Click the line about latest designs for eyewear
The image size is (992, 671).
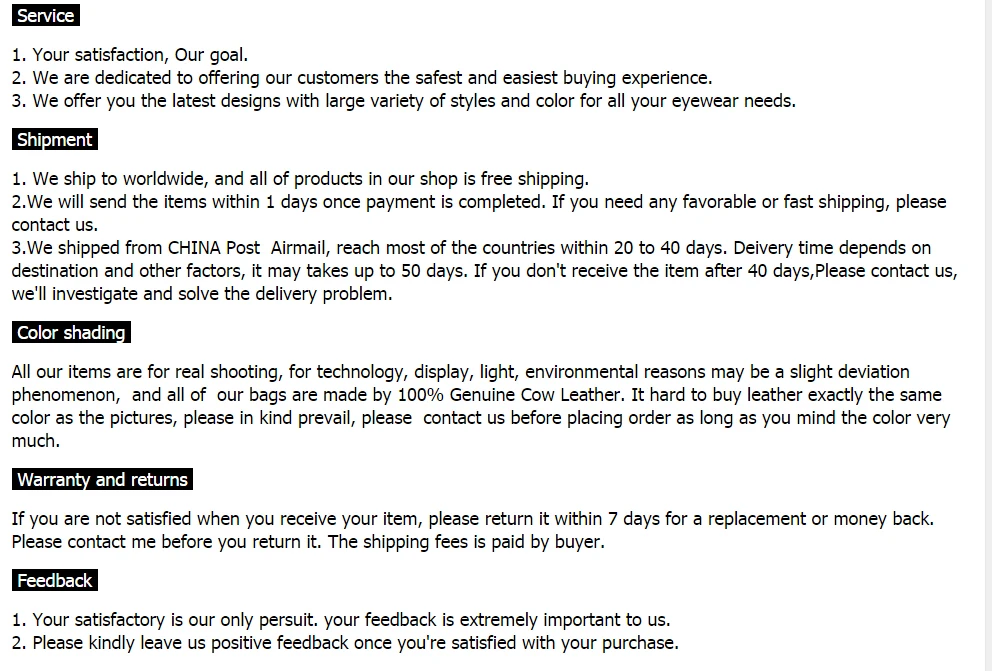click(404, 101)
